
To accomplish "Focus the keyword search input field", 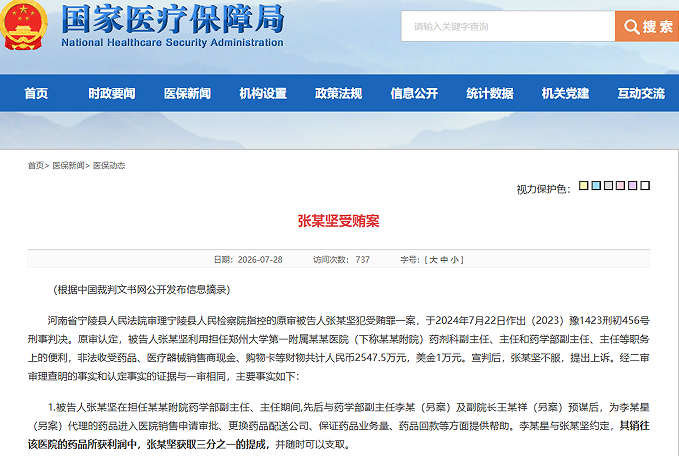I will point(508,26).
